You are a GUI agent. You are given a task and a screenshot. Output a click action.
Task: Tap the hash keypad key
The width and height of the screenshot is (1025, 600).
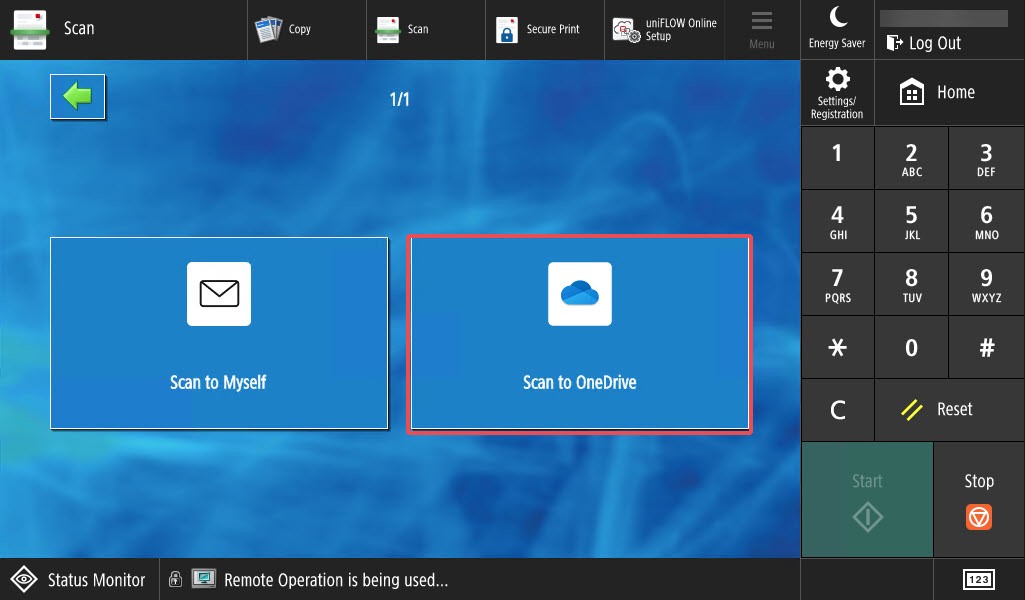[x=986, y=347]
